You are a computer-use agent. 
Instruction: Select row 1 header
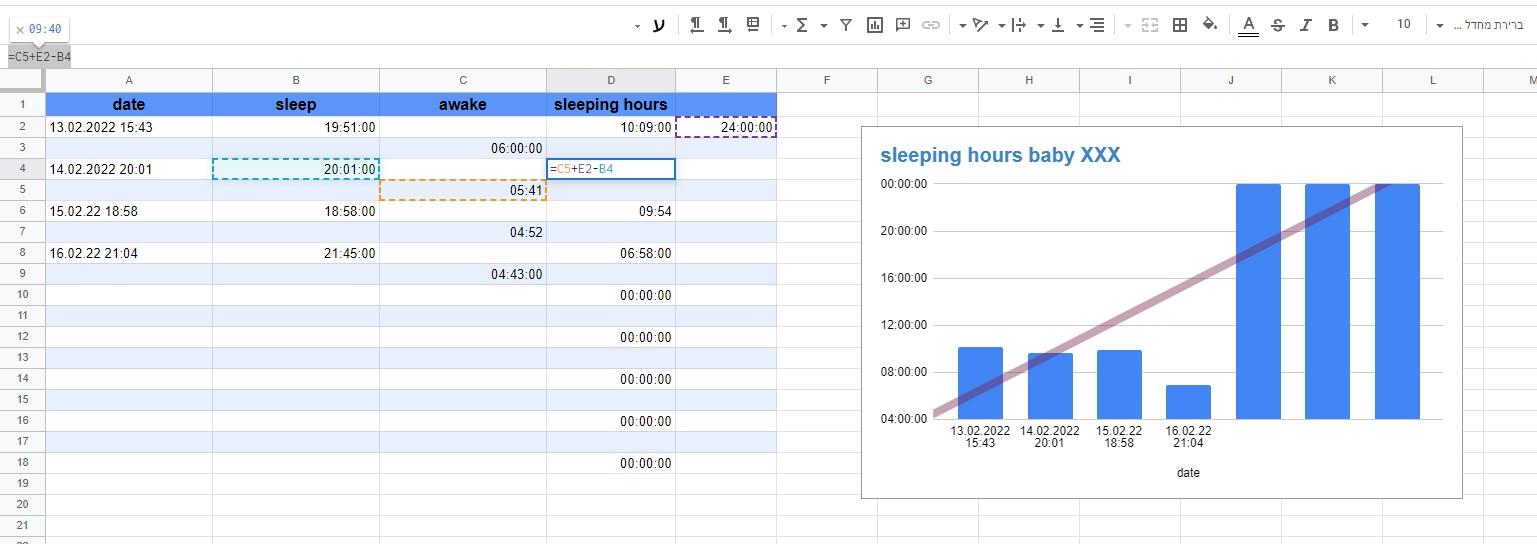[x=22, y=104]
